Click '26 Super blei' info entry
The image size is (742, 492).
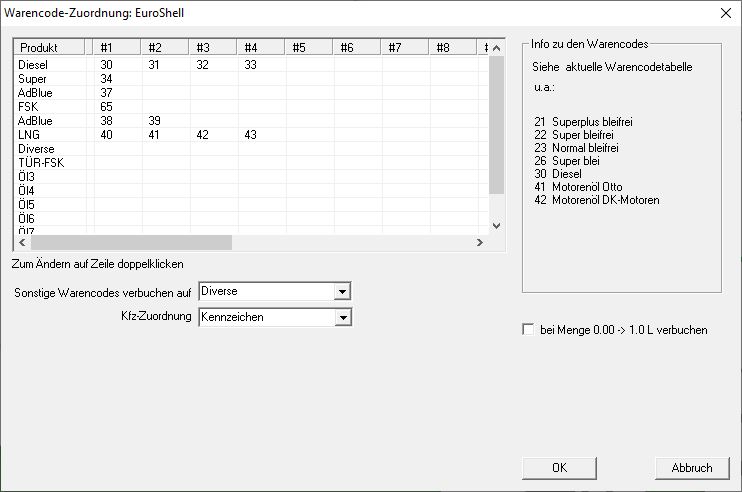[566, 161]
